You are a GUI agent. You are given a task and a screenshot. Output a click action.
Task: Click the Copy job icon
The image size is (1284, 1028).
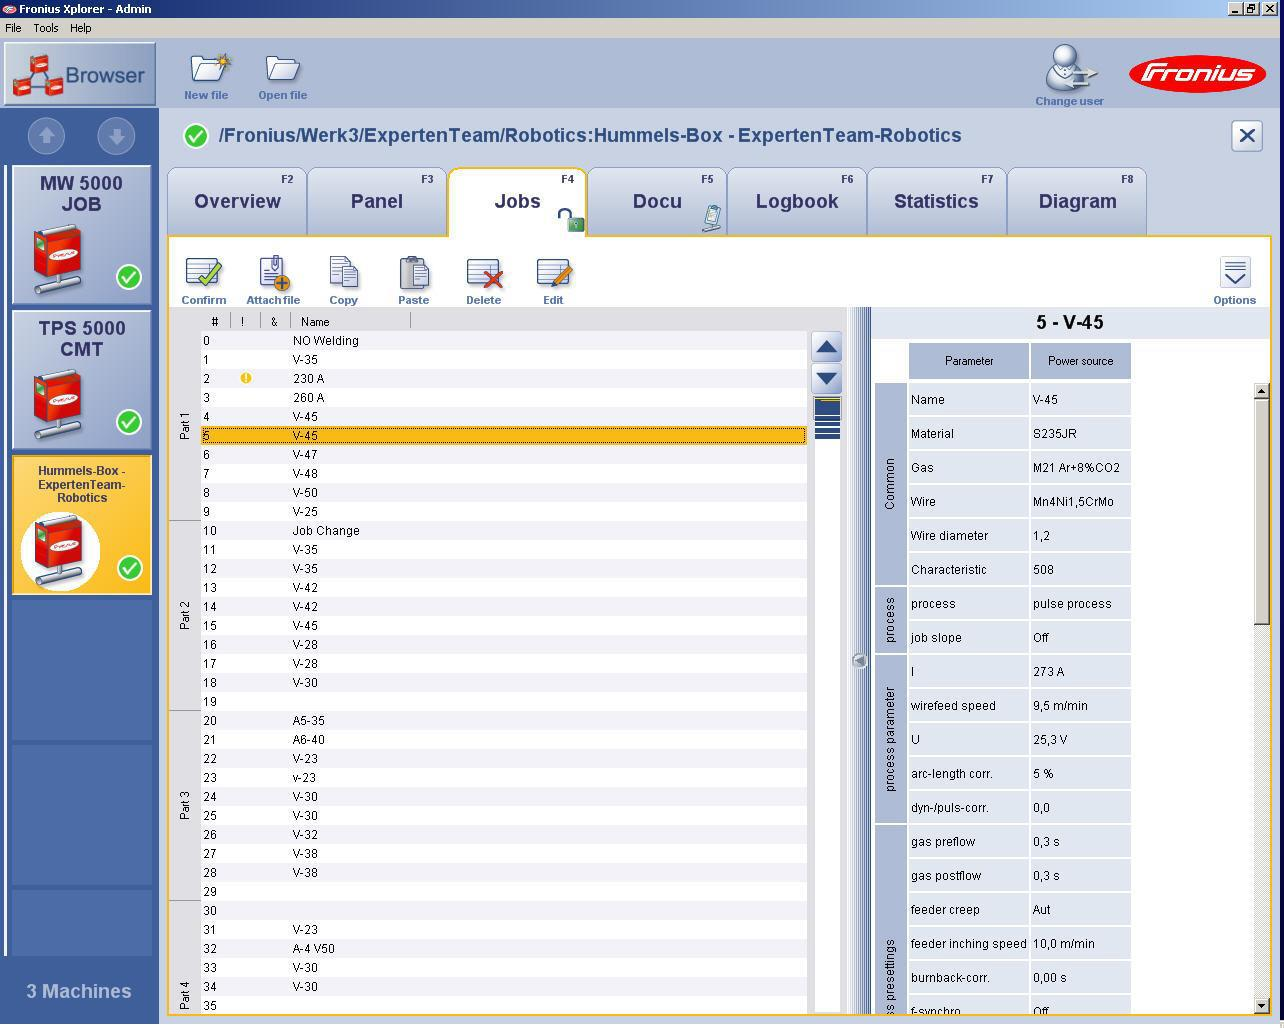click(x=343, y=273)
